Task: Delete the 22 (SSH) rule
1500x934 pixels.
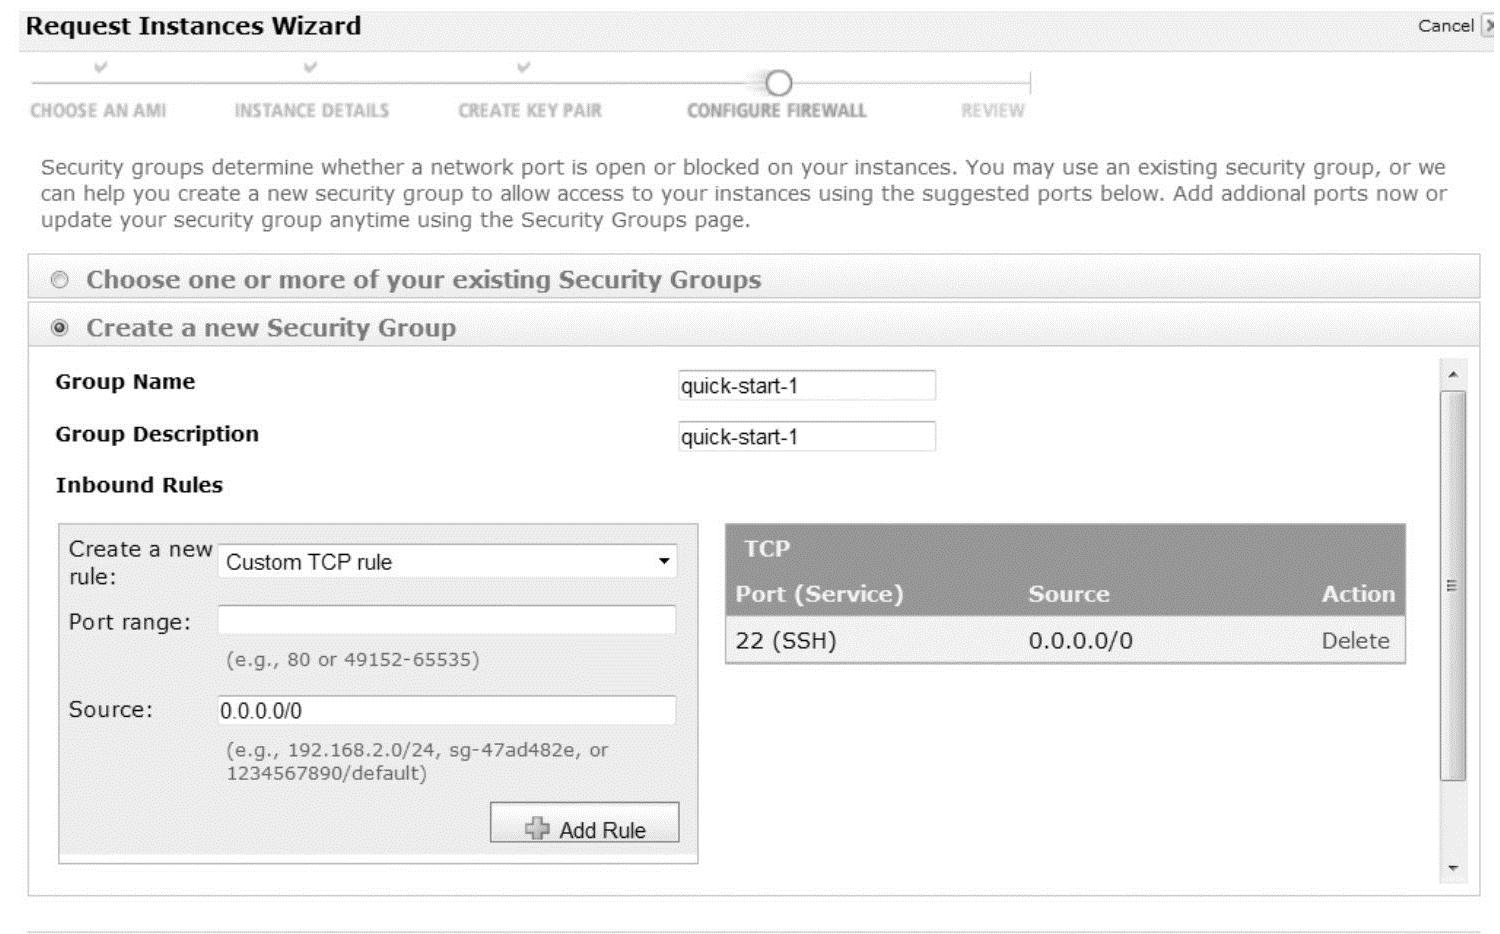Action: coord(1355,641)
